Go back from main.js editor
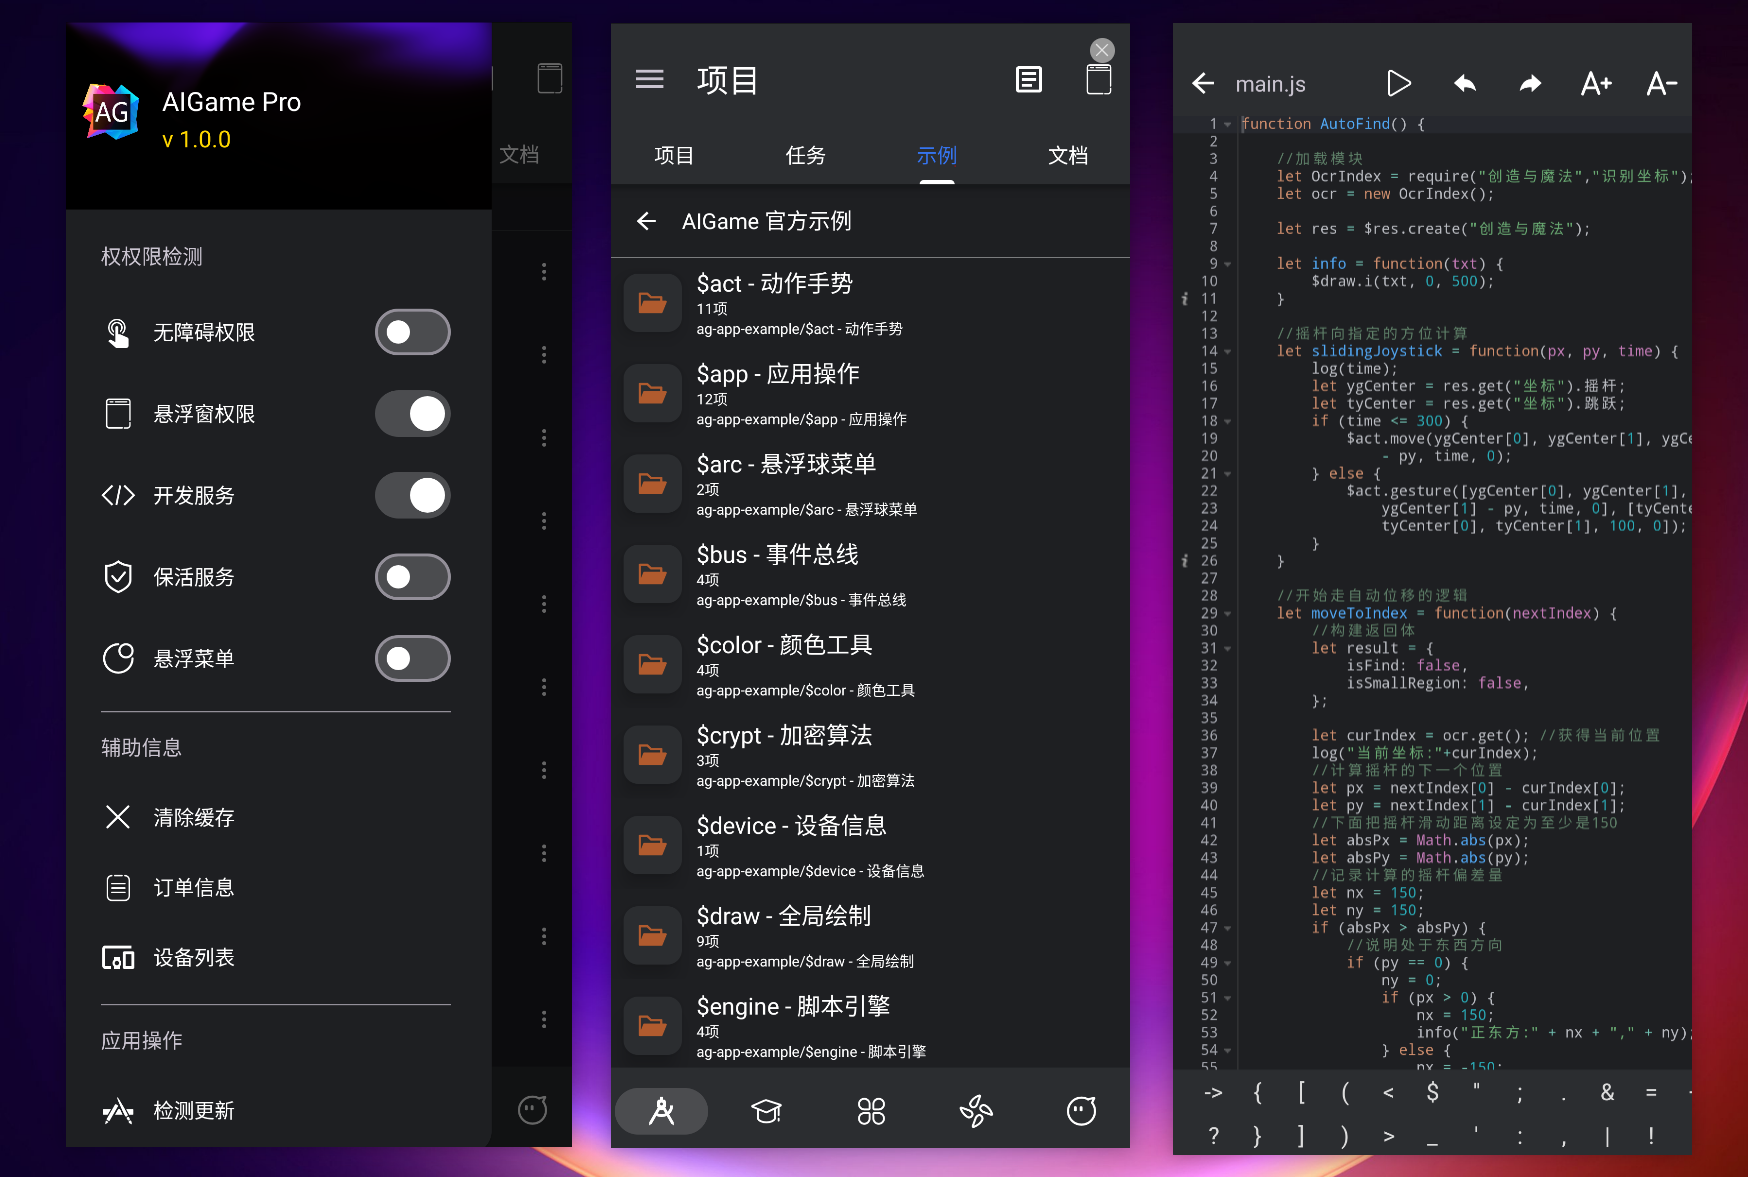The image size is (1748, 1177). pyautogui.click(x=1203, y=84)
